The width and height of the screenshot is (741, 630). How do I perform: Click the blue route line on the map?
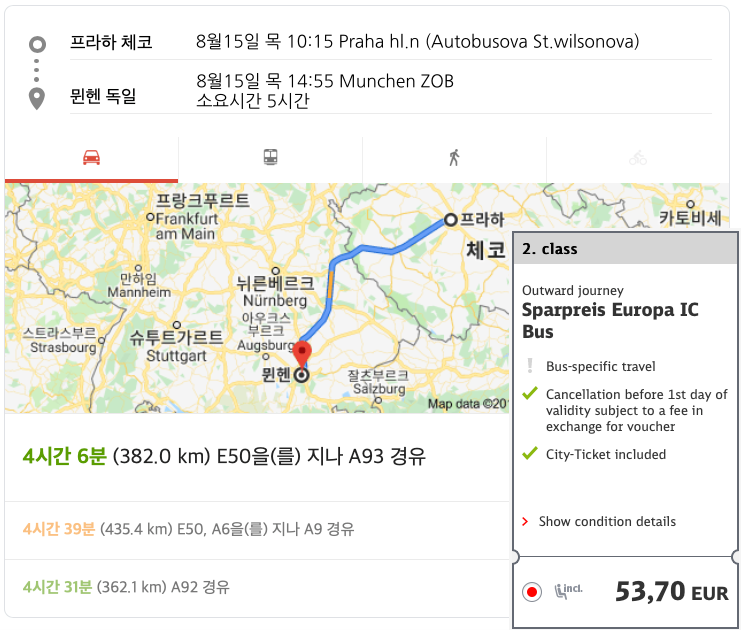362,248
